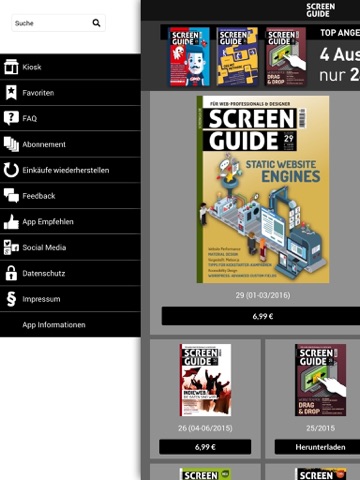This screenshot has height=480, width=360.
Task: Buy issue 26 for 6,99 €
Action: 205,447
